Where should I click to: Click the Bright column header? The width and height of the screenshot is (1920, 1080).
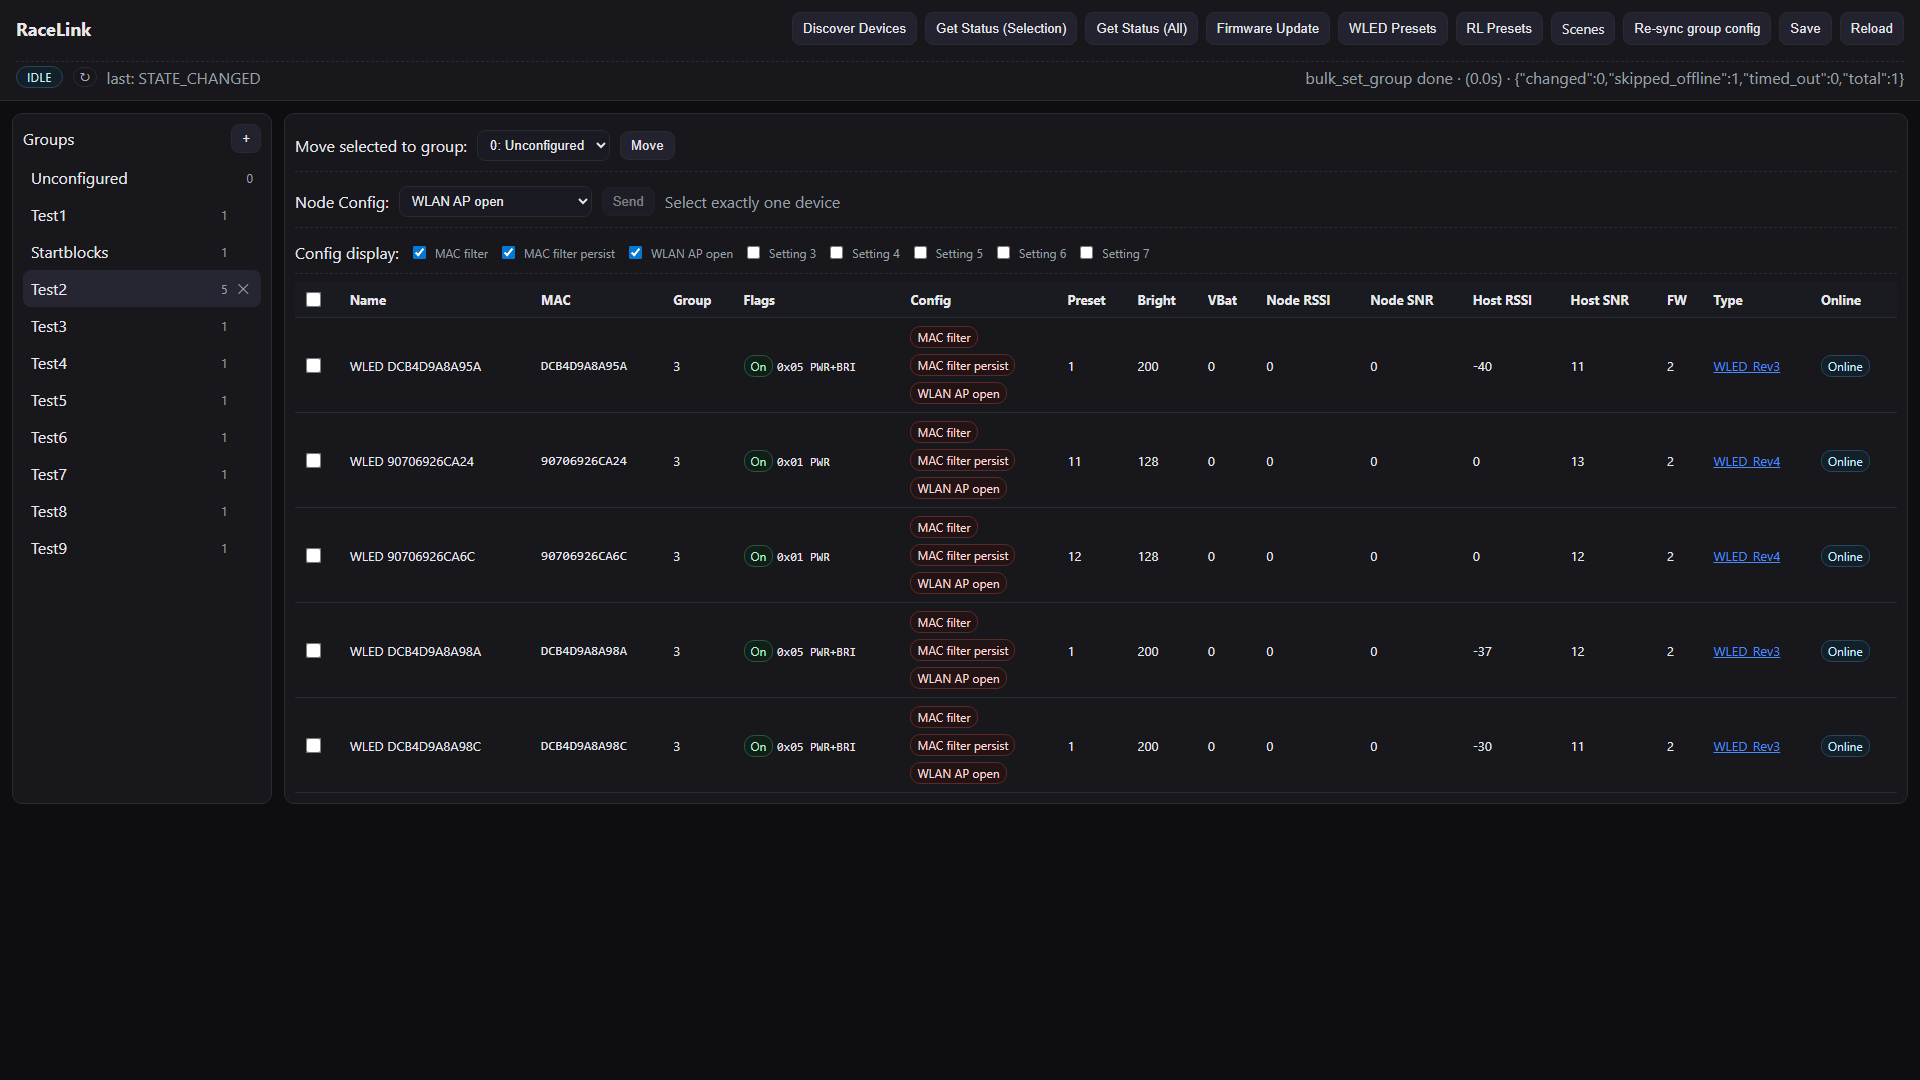pyautogui.click(x=1156, y=300)
